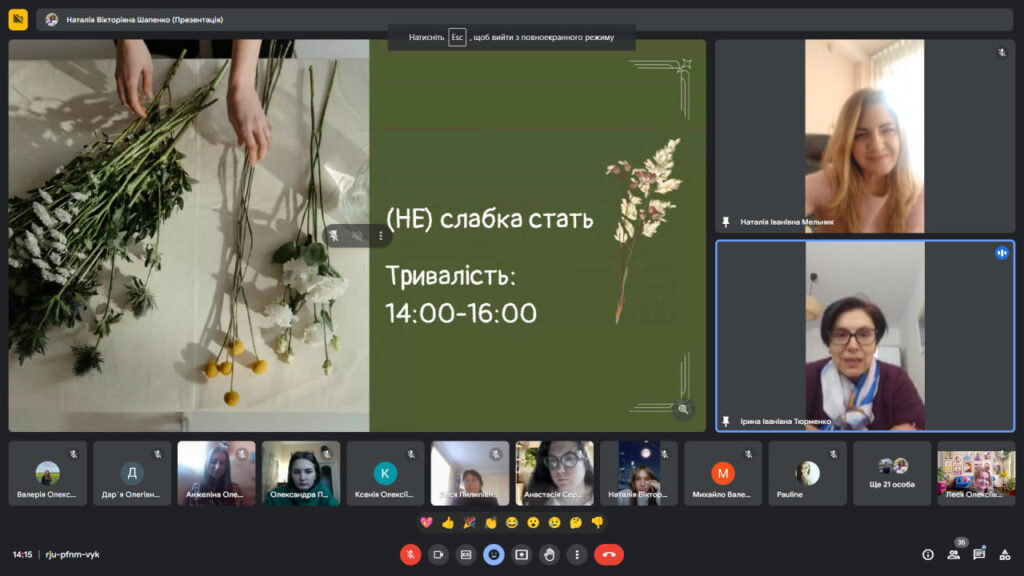Leave the call with the red hang-up button
This screenshot has width=1024, height=576.
tap(609, 554)
